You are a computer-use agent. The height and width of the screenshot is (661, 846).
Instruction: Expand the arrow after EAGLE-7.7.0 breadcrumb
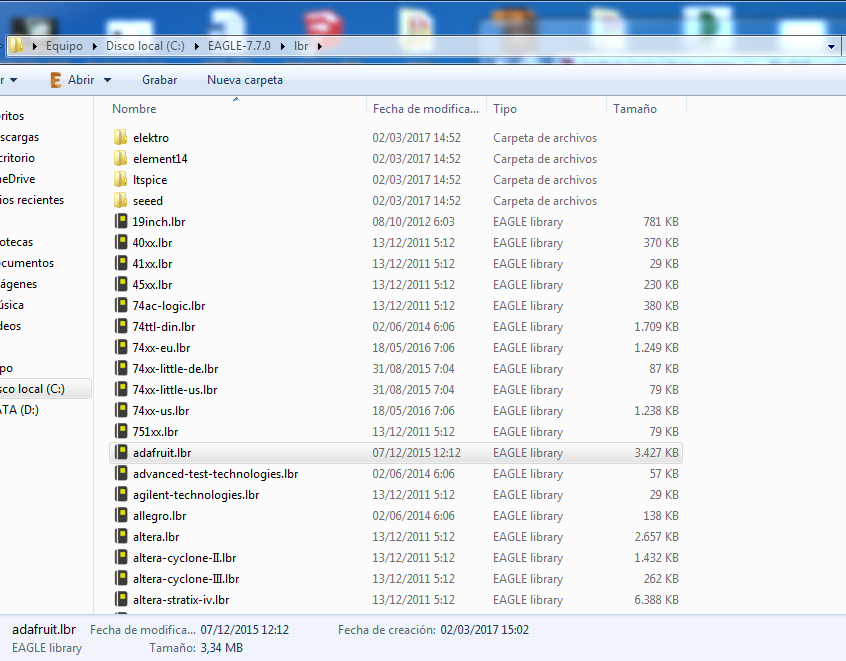(283, 46)
